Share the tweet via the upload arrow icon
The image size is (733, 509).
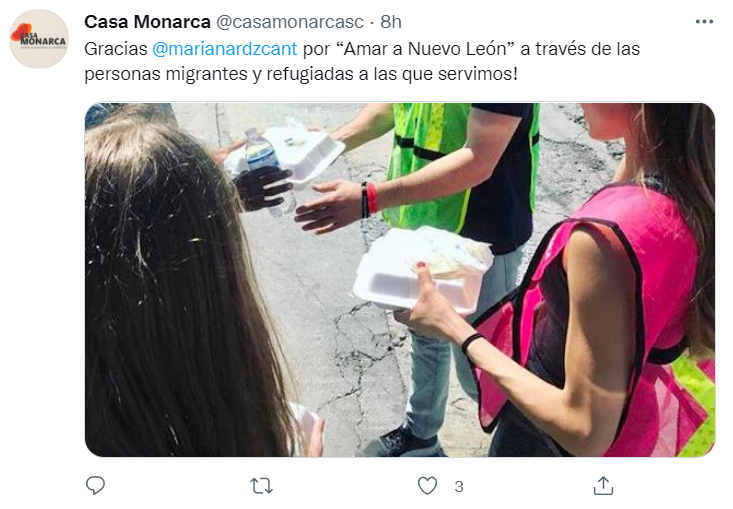603,486
